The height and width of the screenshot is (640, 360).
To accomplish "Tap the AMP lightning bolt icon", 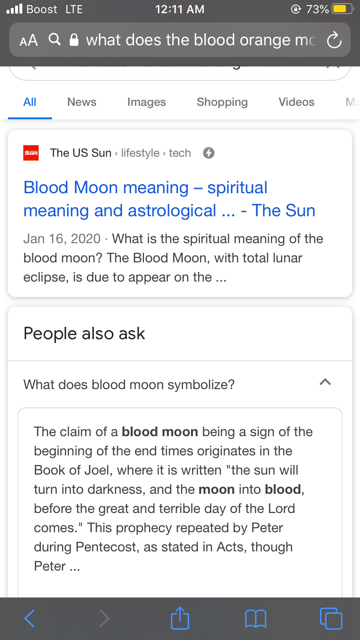I will point(209,153).
